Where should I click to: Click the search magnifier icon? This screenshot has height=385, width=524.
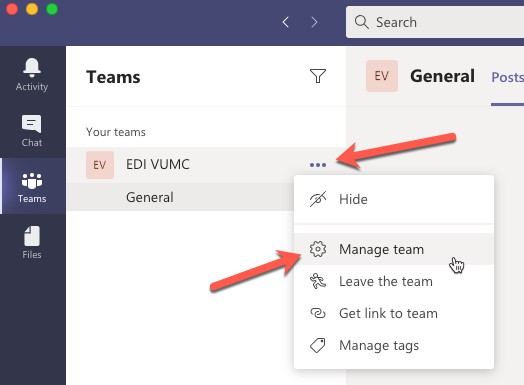pos(362,22)
